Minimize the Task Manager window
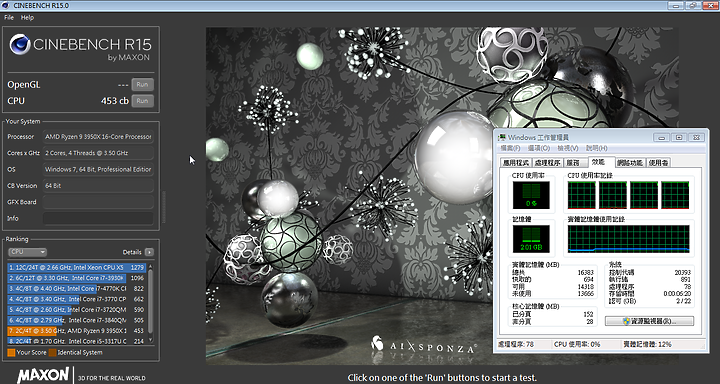 (662, 137)
